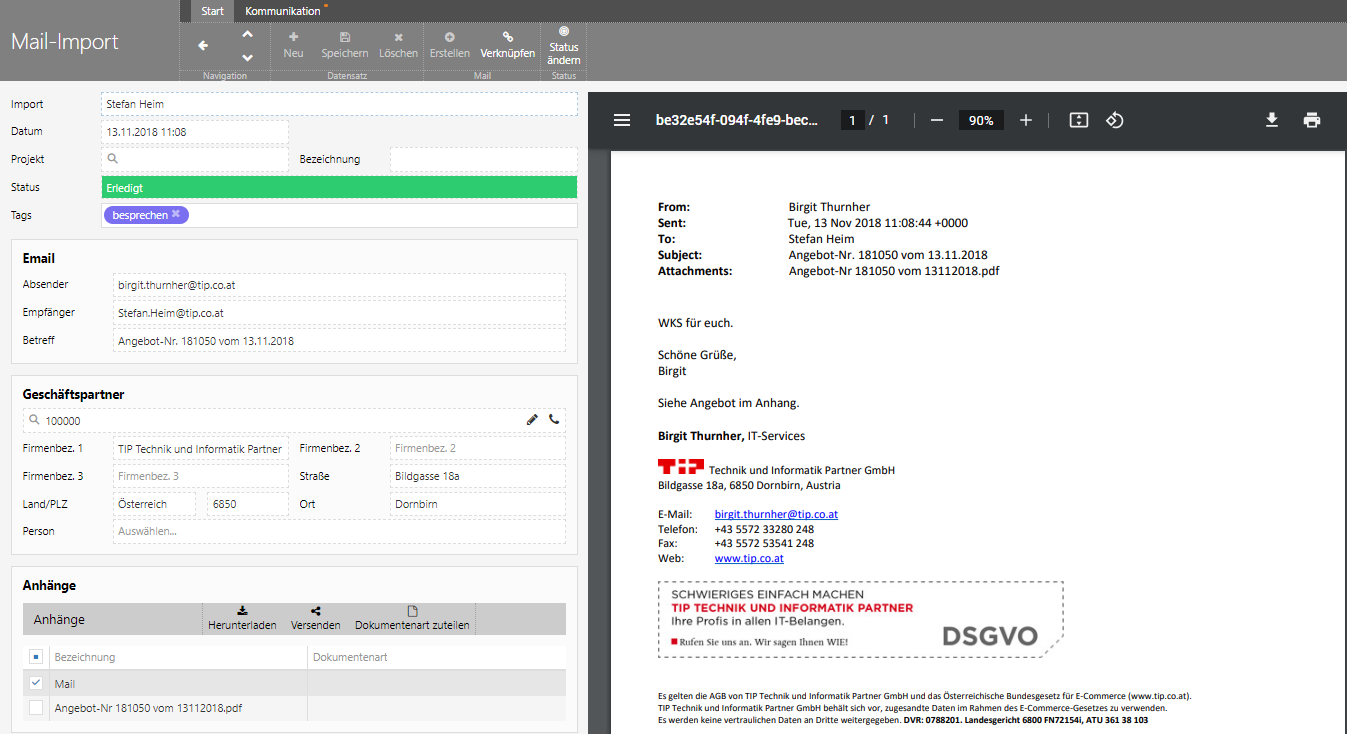This screenshot has height=734, width=1347.
Task: Create a new record with Neu
Action: point(293,45)
